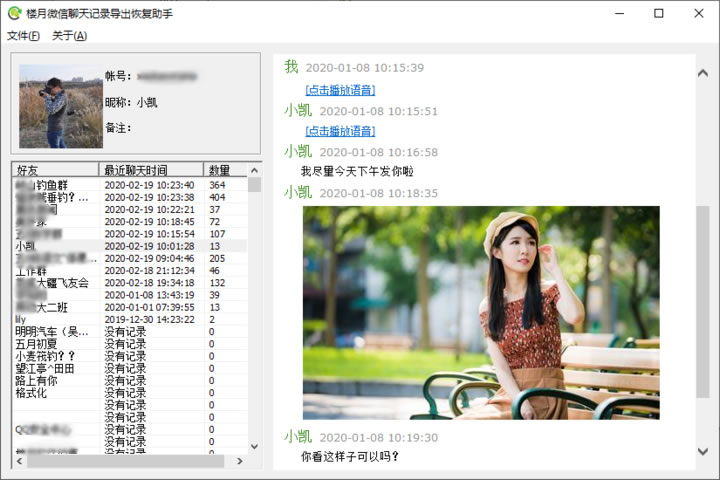The width and height of the screenshot is (720, 480).
Task: Select 小凯 in the friend list
Action: point(25,246)
